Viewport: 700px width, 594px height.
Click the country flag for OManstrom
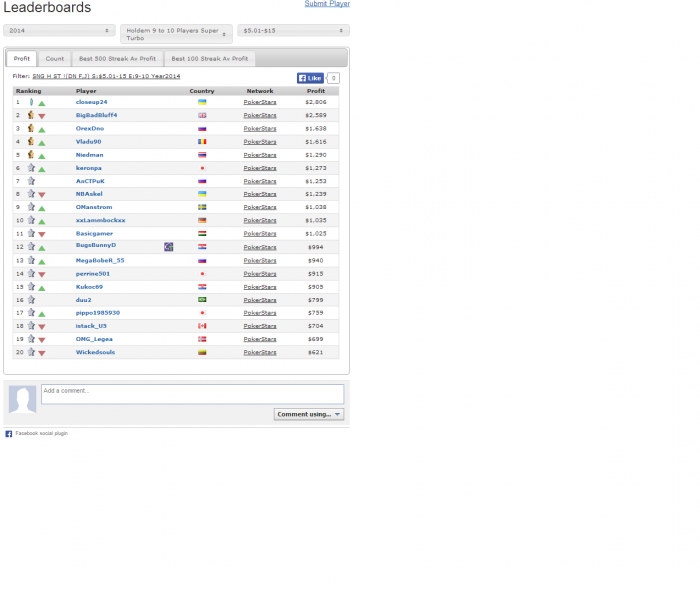202,207
